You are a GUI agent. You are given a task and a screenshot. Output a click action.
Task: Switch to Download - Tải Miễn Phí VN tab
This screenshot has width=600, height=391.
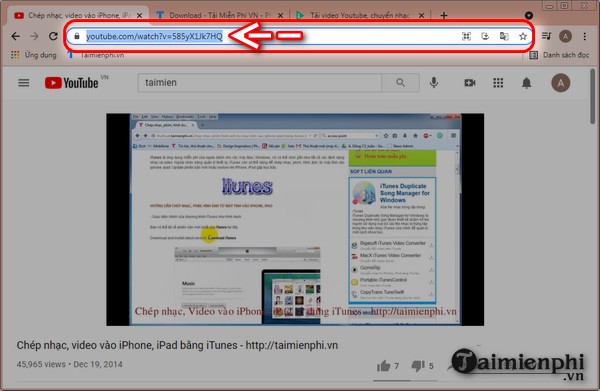point(219,15)
